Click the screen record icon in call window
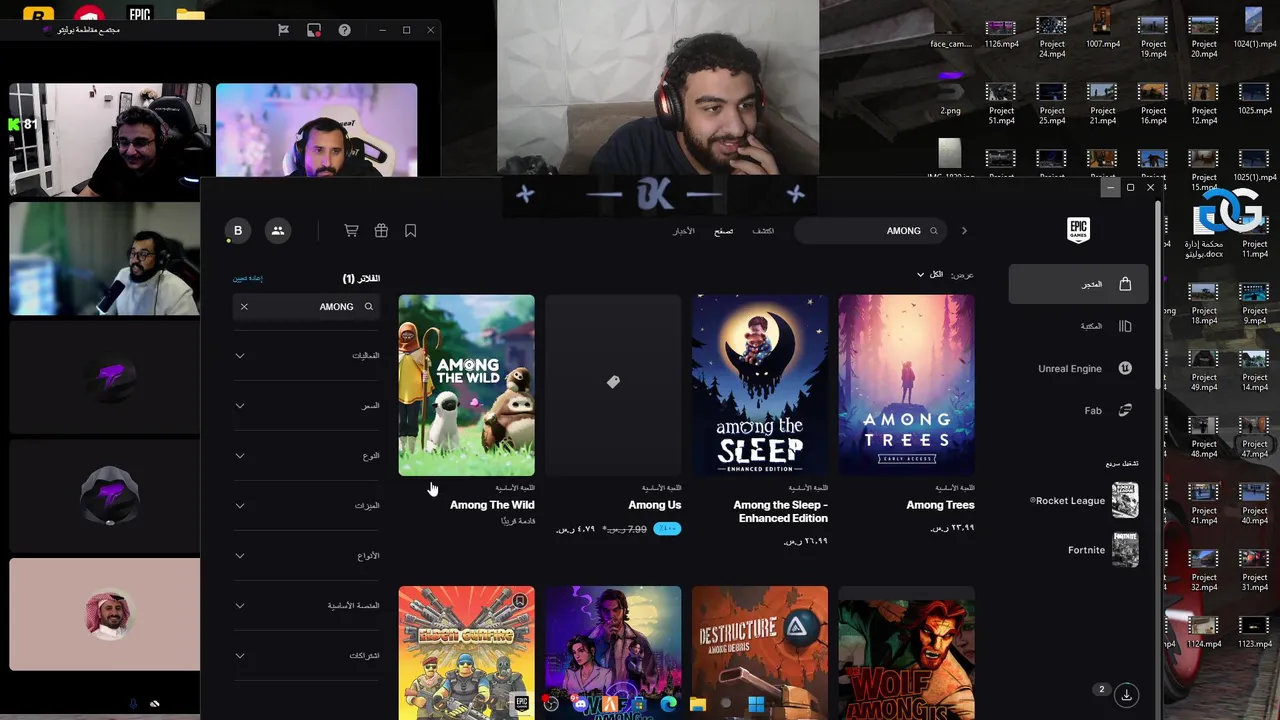Image resolution: width=1280 pixels, height=720 pixels. click(314, 30)
